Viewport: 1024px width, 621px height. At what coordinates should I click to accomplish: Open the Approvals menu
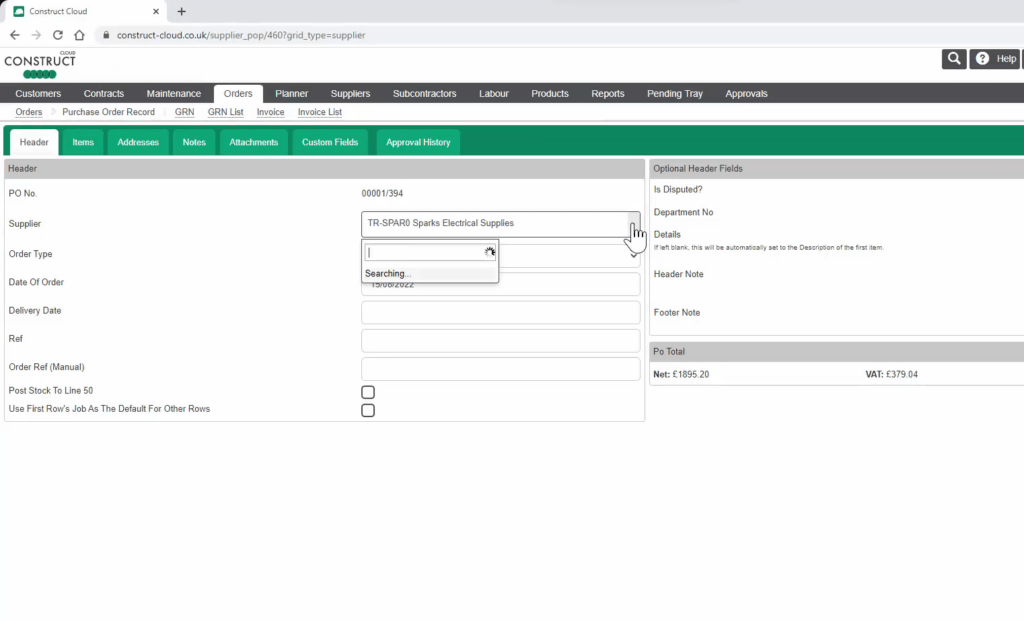[x=746, y=93]
